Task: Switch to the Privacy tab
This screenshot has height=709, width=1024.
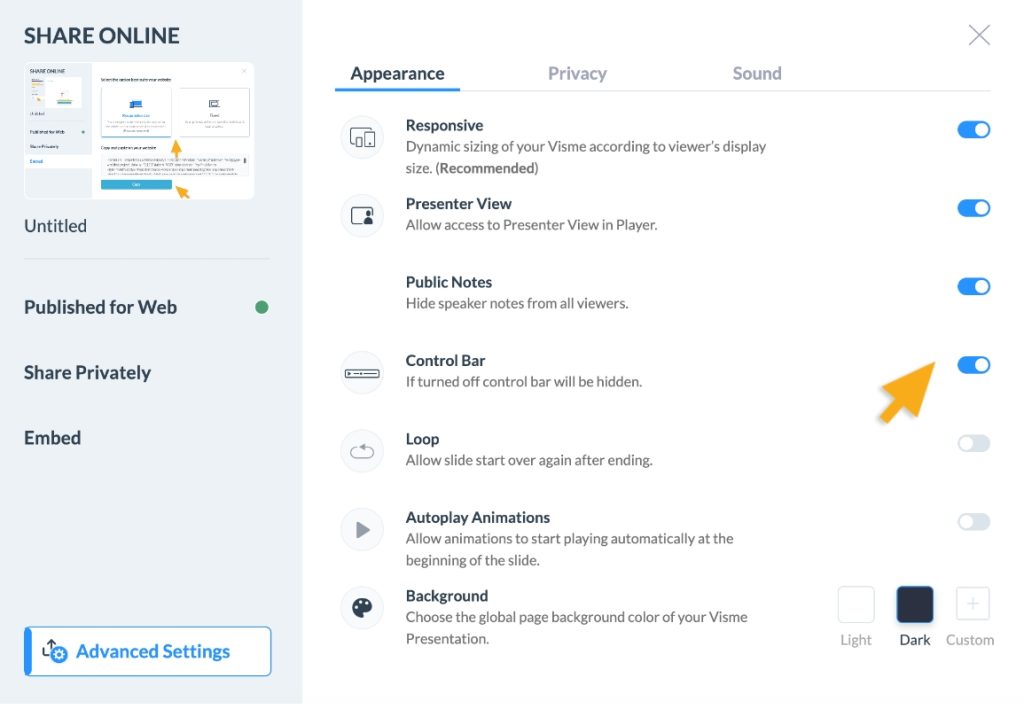Action: 577,73
